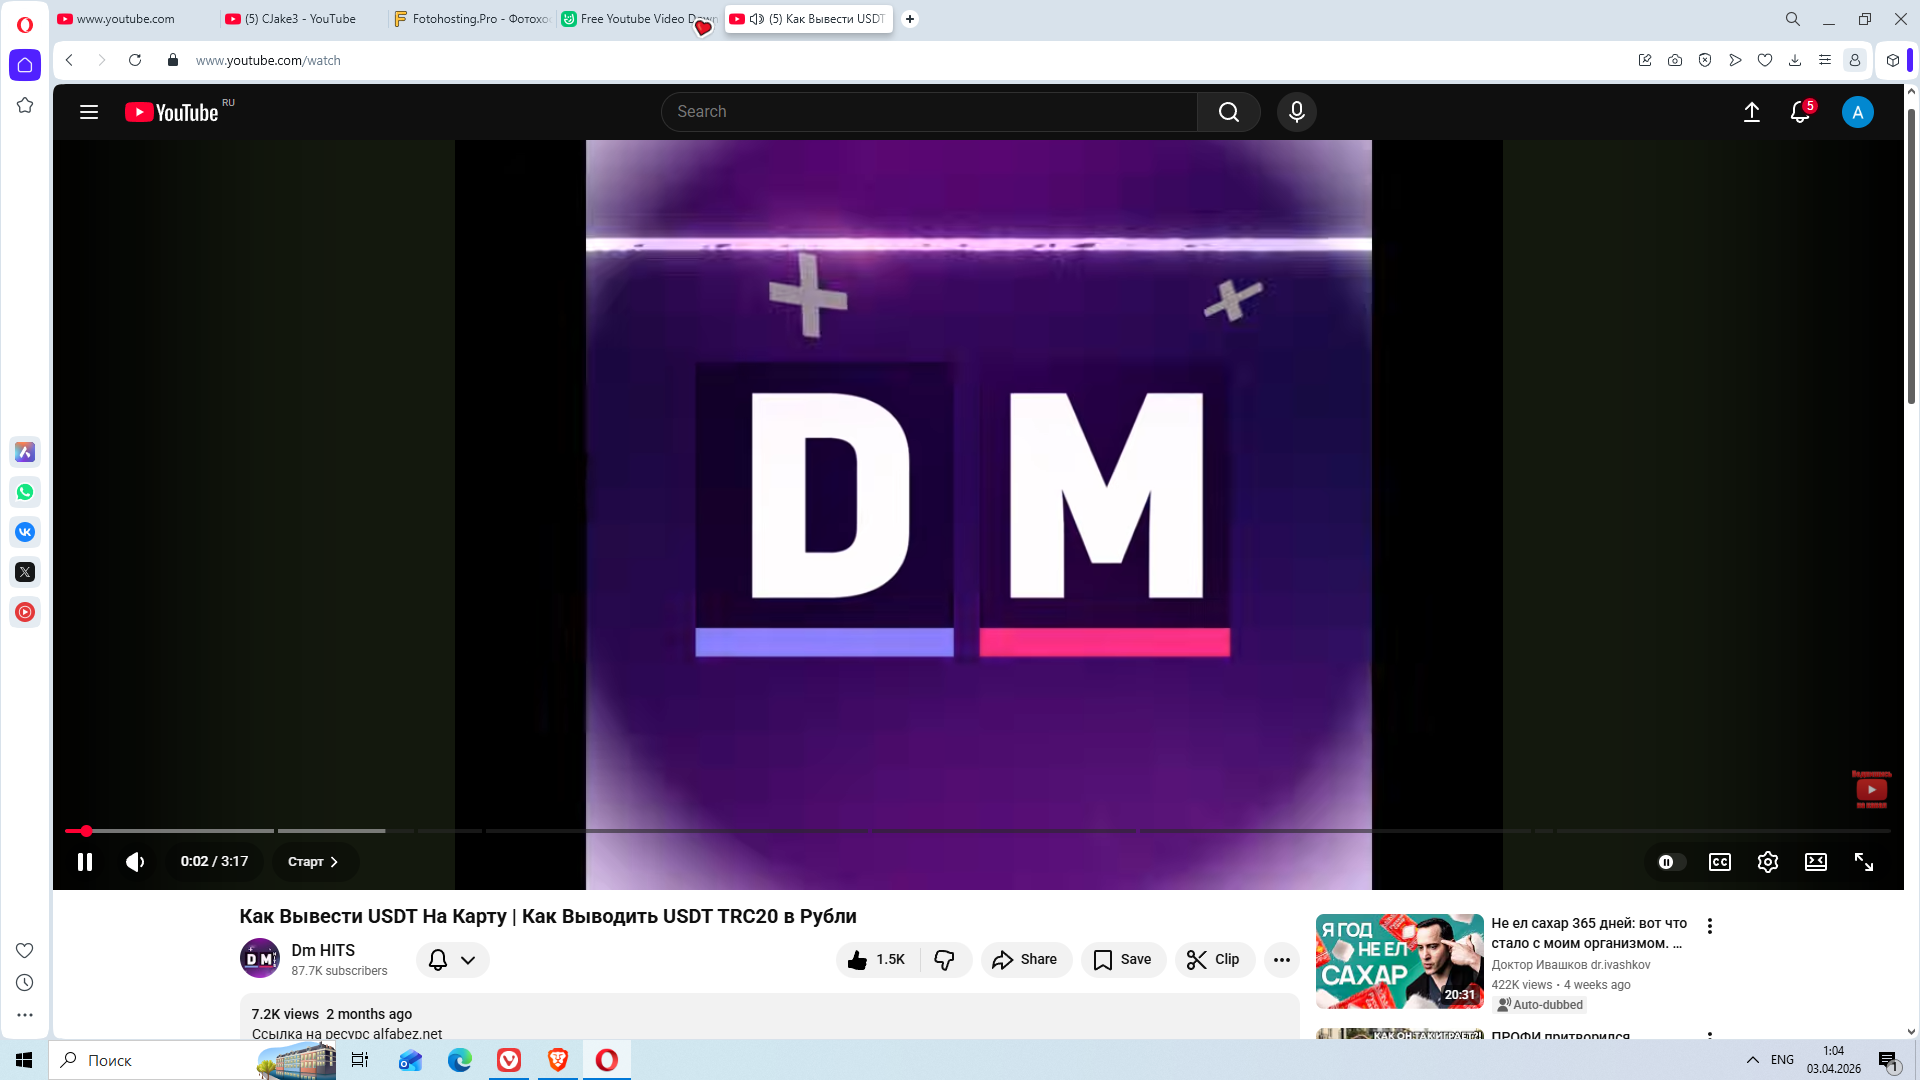This screenshot has height=1080, width=1920.
Task: Open the Dm HITS channel link
Action: pos(323,950)
